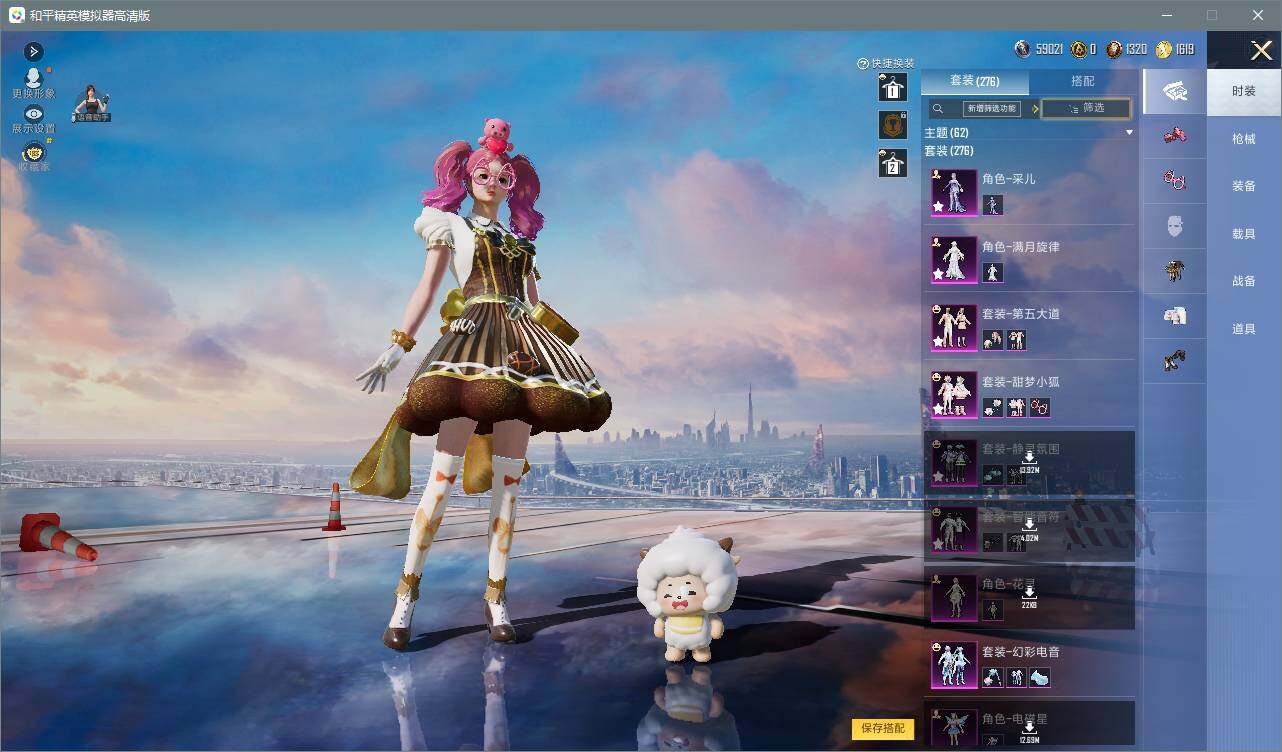
Task: Click the locked lion emblem outfit slot
Action: coord(892,125)
